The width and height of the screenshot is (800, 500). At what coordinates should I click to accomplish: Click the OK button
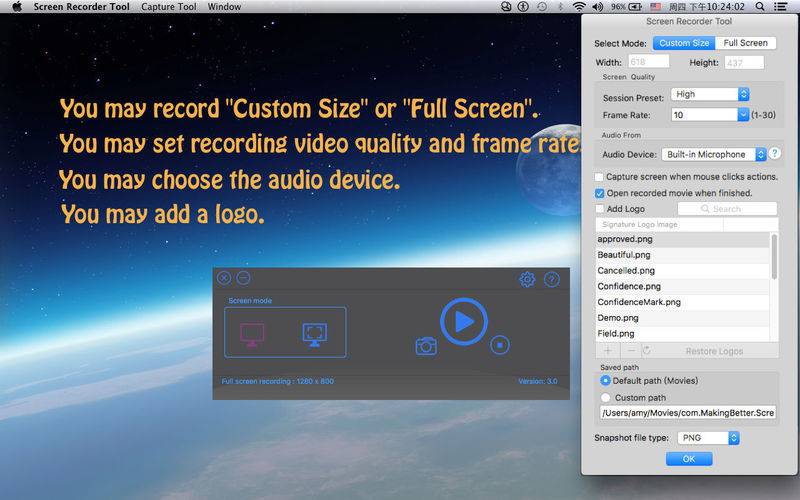(x=689, y=459)
